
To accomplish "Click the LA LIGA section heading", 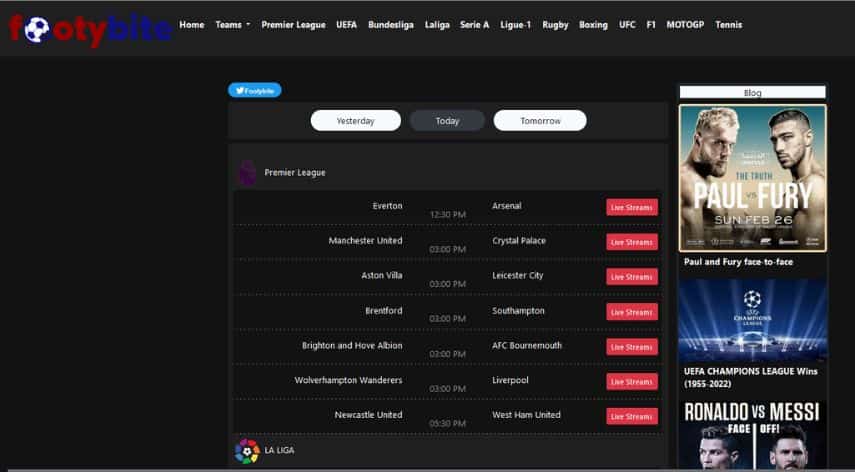I will pyautogui.click(x=279, y=450).
